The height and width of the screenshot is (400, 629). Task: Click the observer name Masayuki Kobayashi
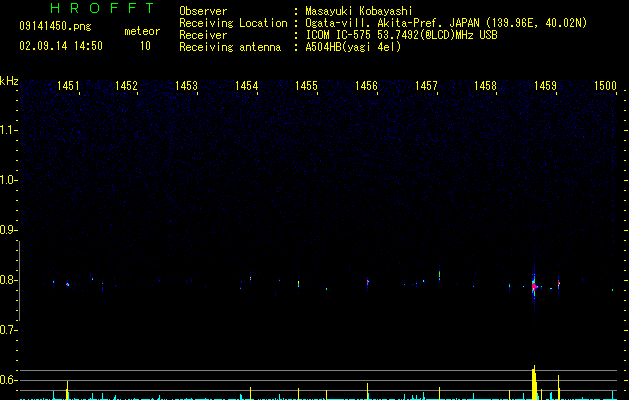[x=359, y=11]
